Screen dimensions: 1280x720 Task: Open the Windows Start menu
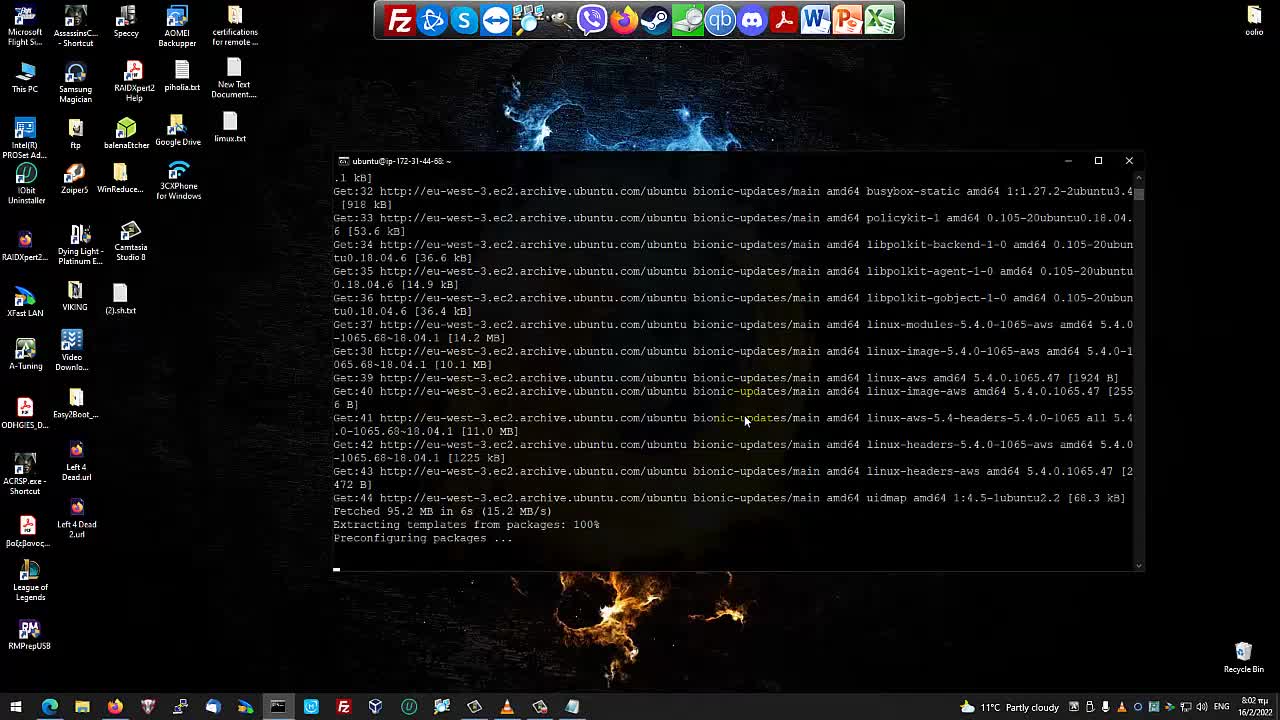tap(15, 707)
